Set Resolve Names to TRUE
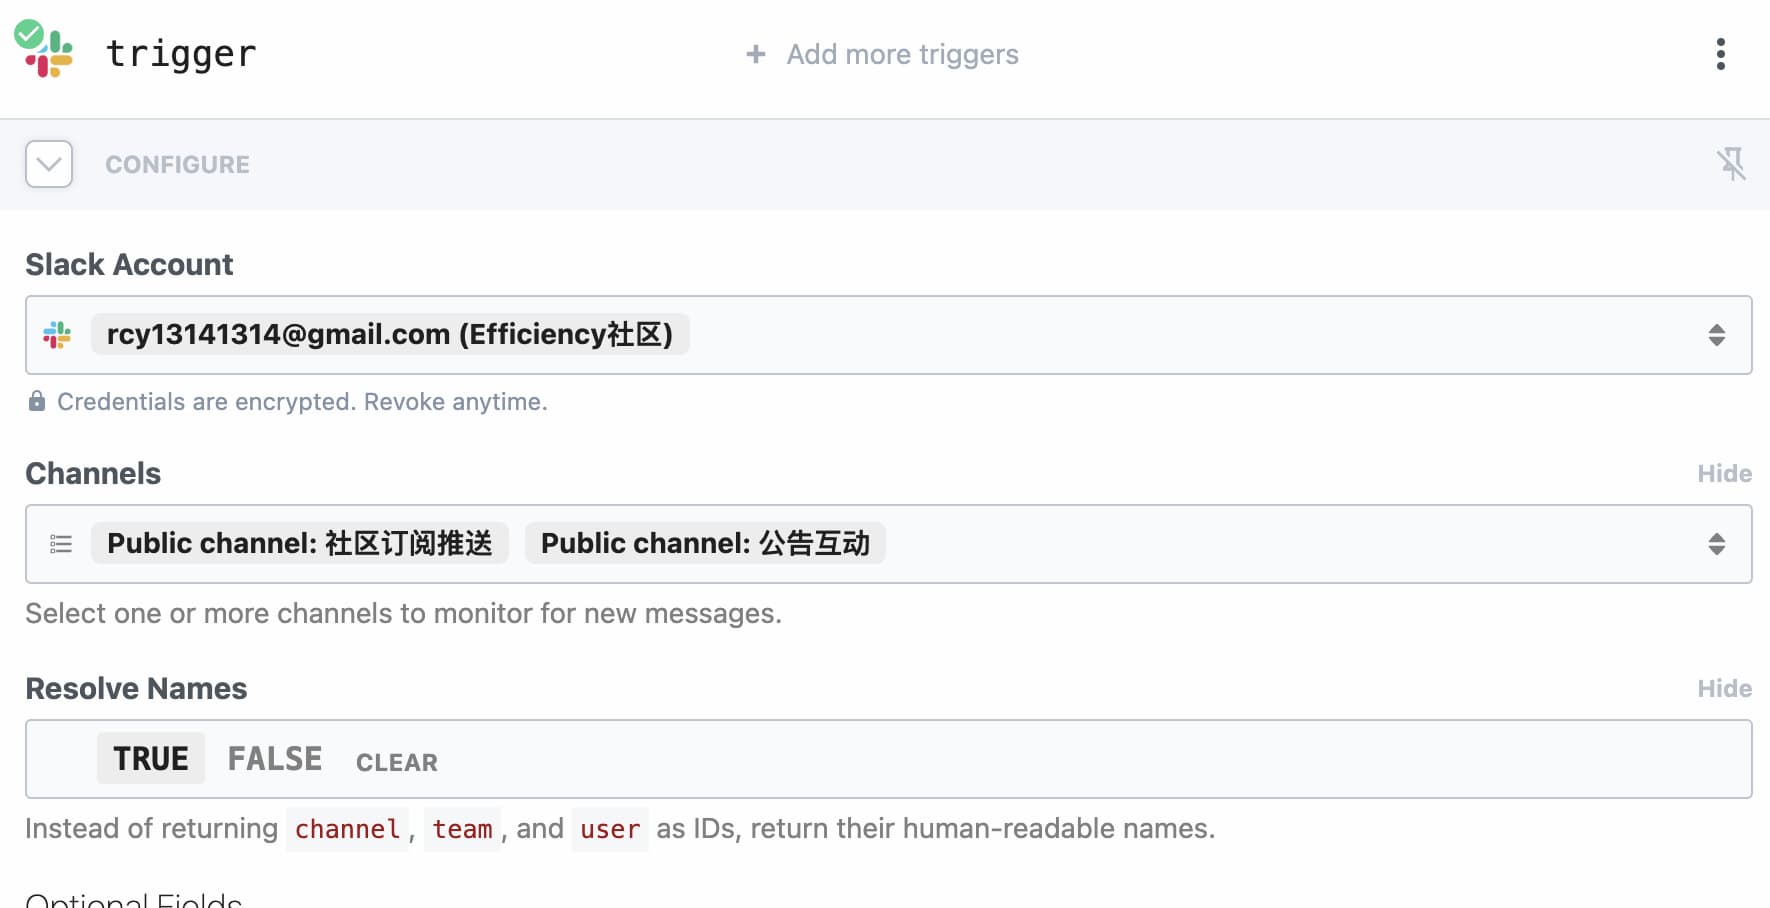Screen dimensions: 1770x908 click(151, 759)
